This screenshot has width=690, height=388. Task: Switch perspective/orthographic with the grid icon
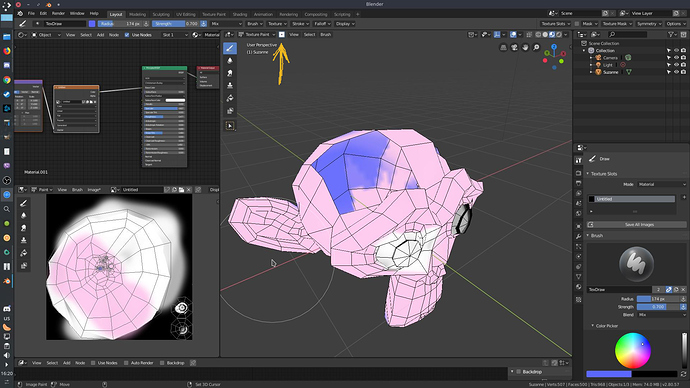(x=503, y=47)
